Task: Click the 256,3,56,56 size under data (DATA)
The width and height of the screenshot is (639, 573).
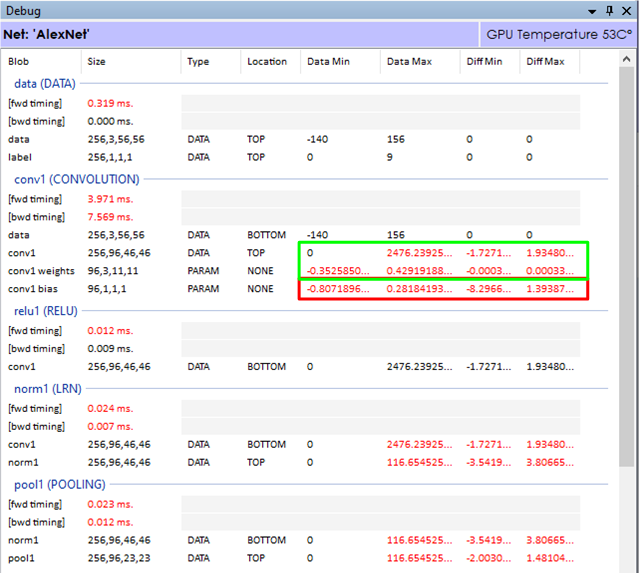Action: click(116, 139)
